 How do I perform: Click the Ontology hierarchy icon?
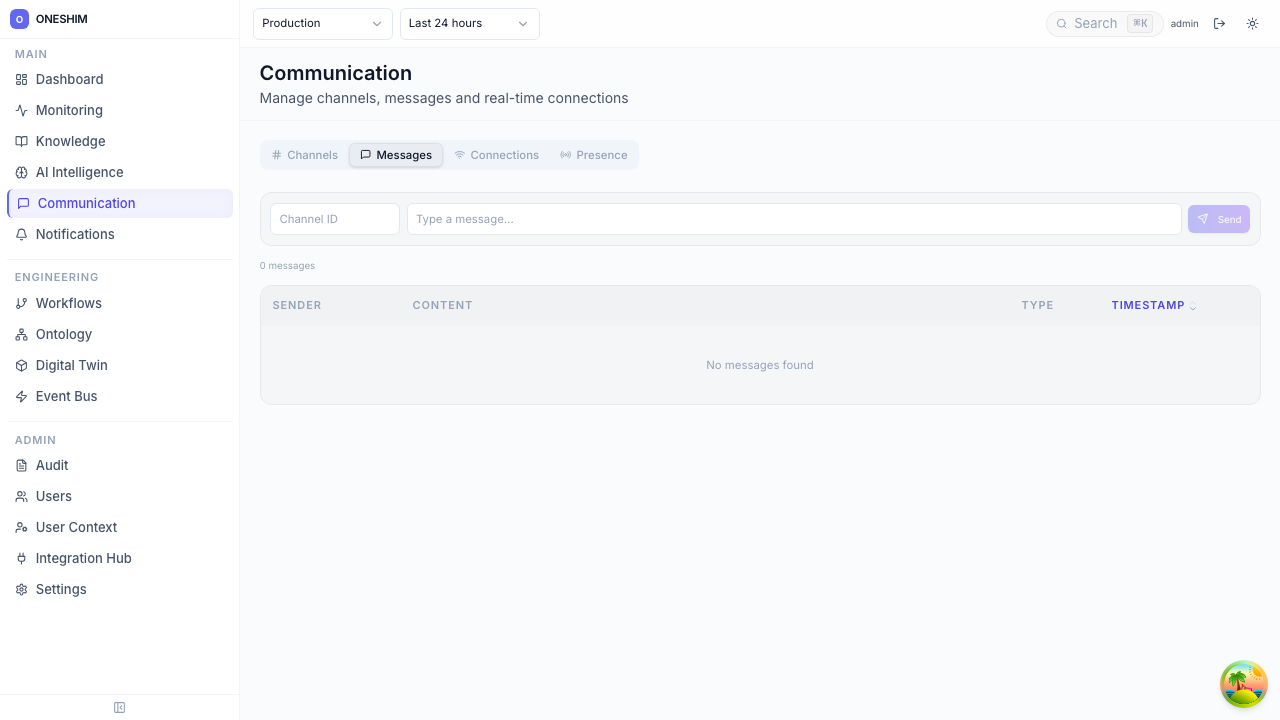[x=22, y=335]
